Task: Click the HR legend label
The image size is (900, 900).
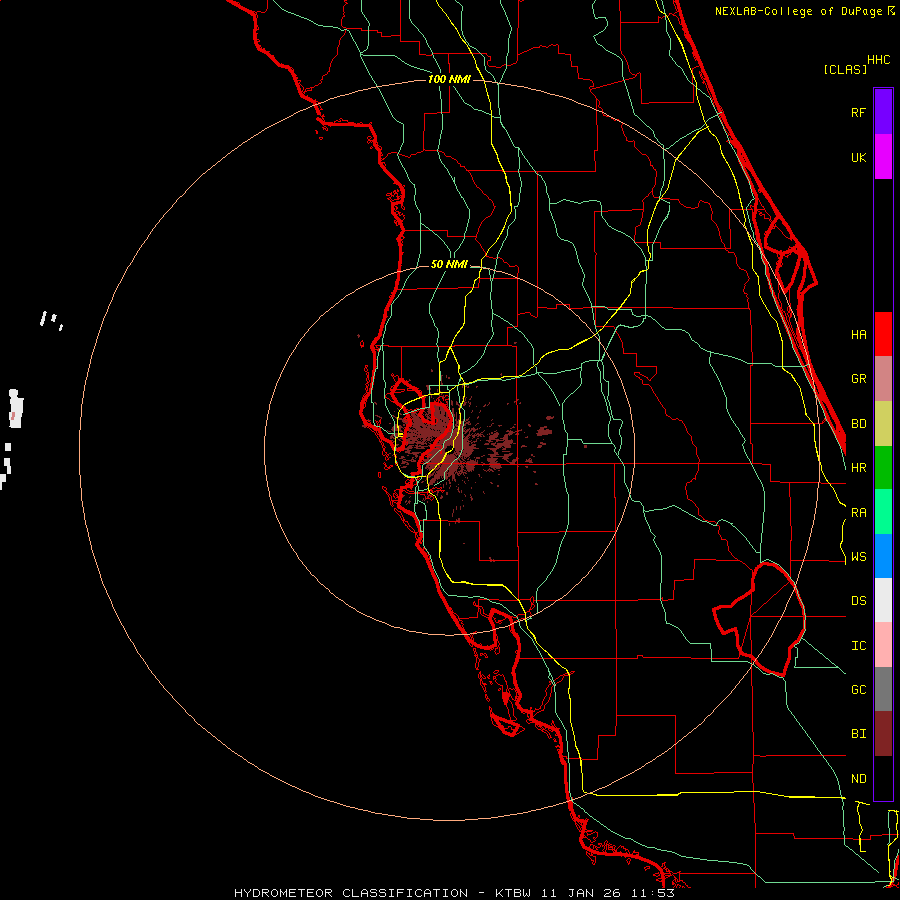Action: tap(858, 468)
